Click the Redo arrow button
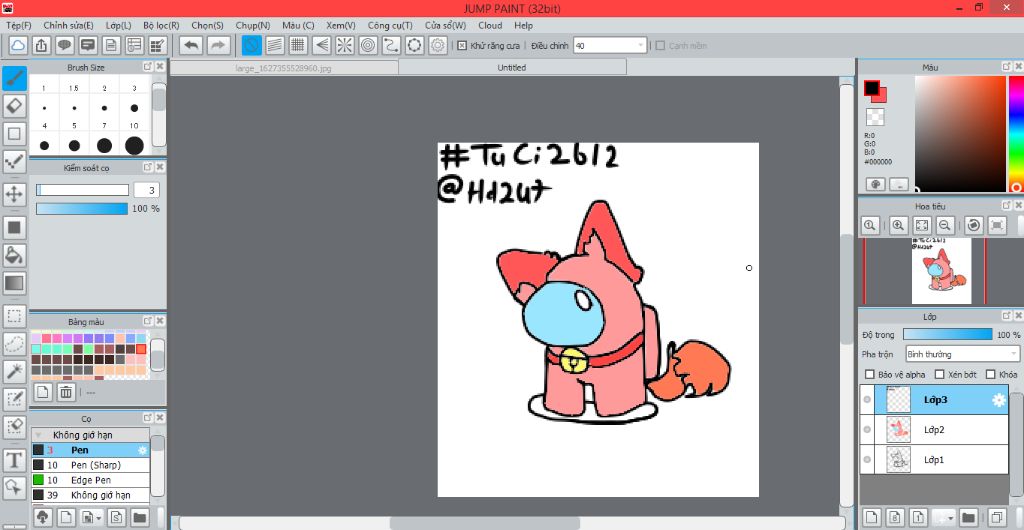The width and height of the screenshot is (1024, 530). pyautogui.click(x=218, y=45)
